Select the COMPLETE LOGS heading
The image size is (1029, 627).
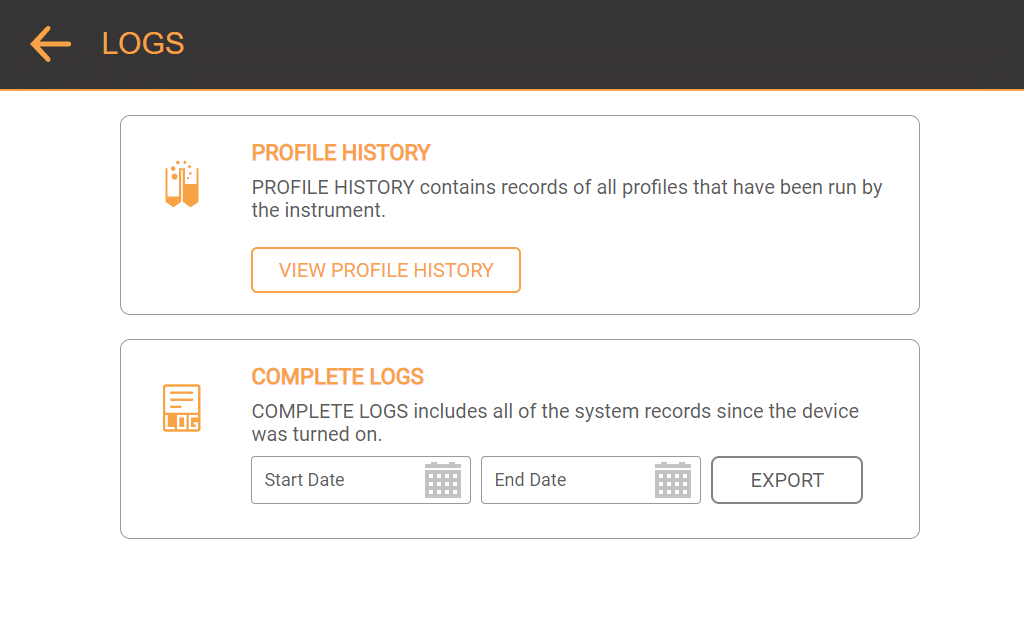[x=338, y=377]
